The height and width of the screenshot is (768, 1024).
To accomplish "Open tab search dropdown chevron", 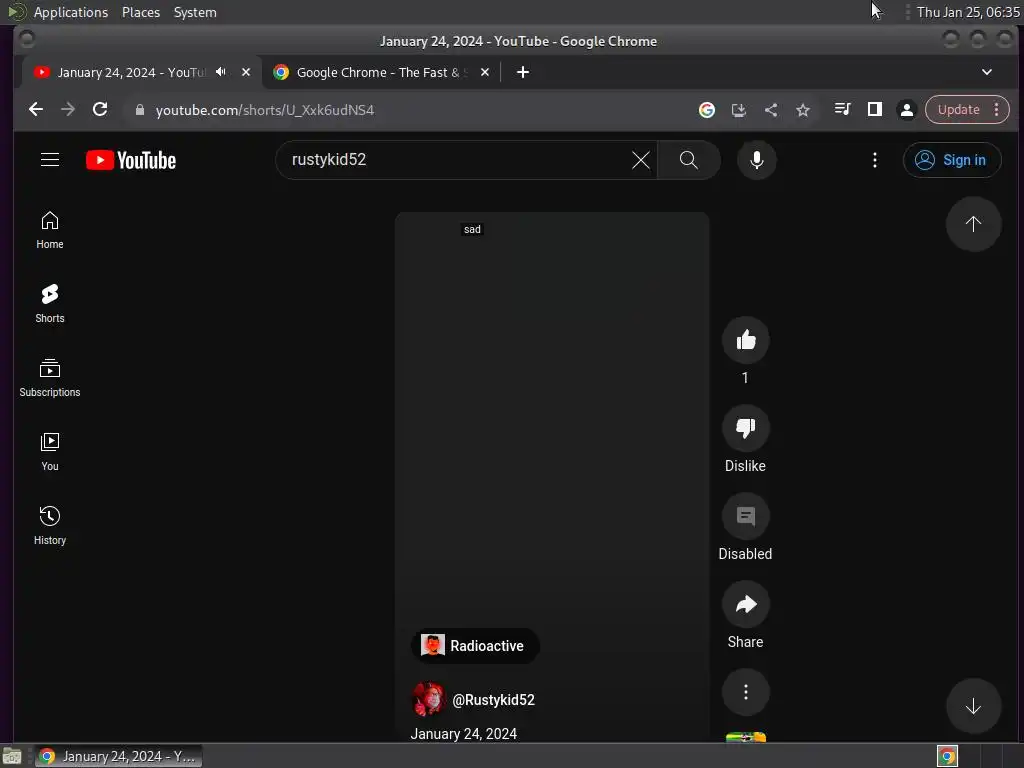I will tap(987, 72).
